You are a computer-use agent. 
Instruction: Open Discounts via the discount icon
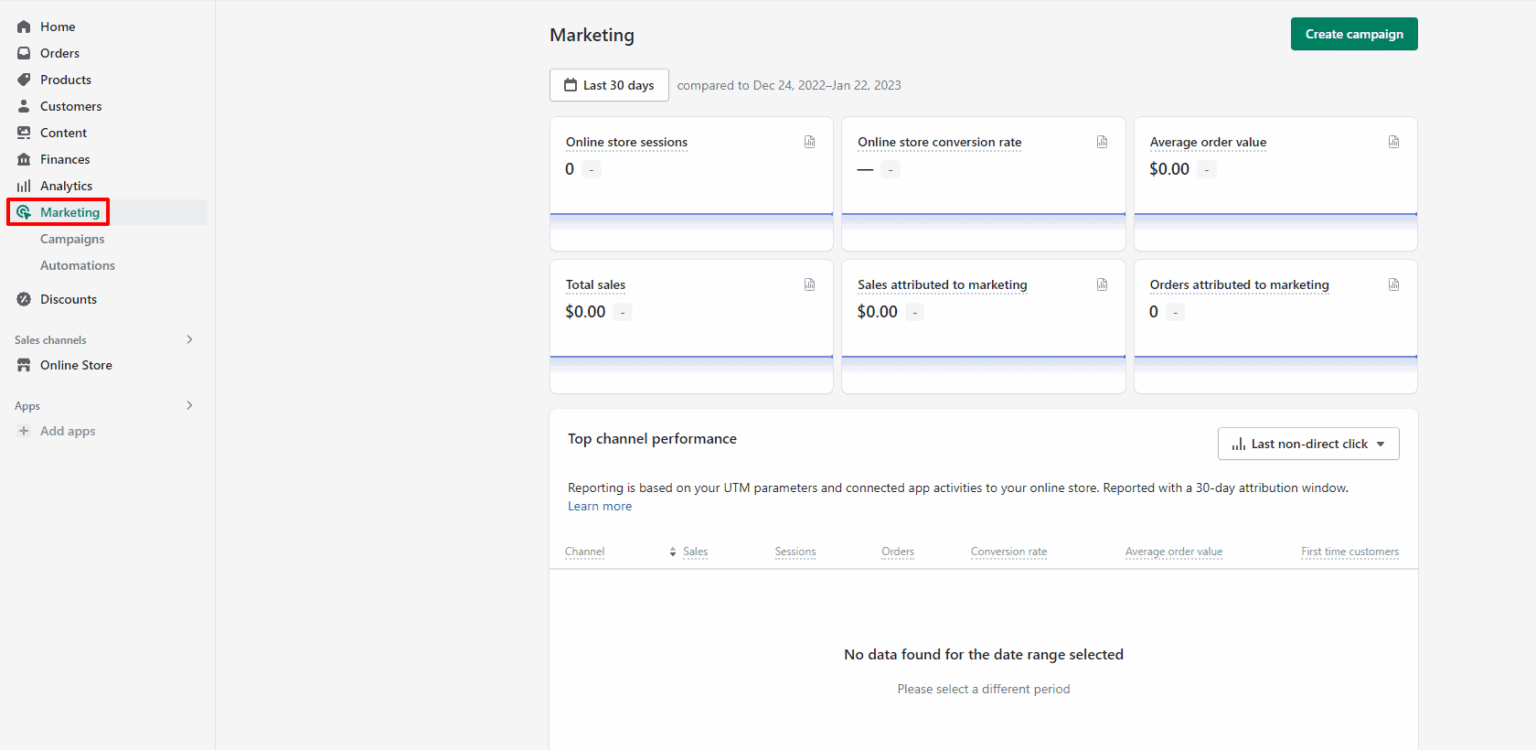[23, 298]
